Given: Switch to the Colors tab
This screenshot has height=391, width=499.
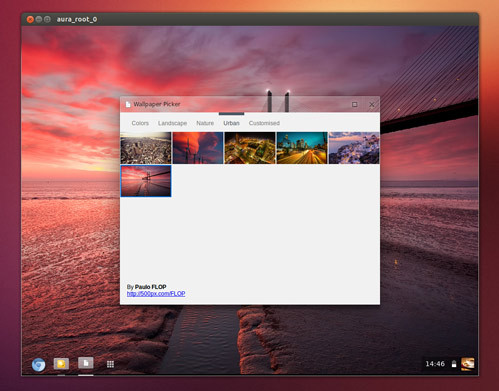Looking at the screenshot, I should coord(140,123).
